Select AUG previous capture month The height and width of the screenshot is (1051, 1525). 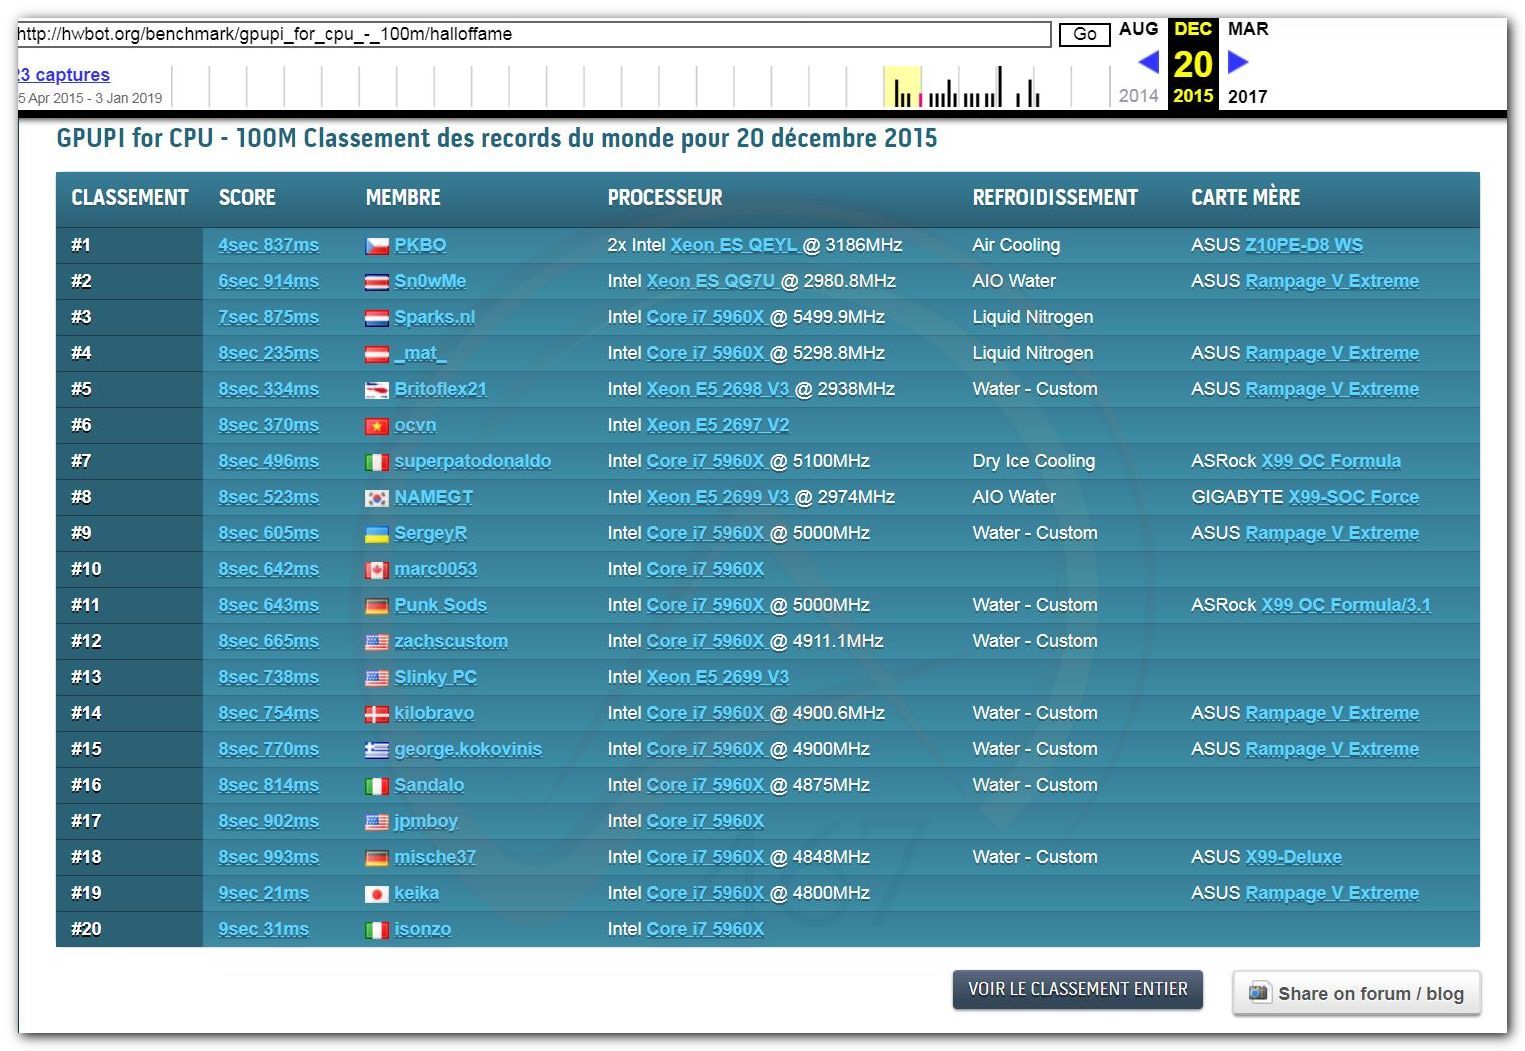point(1138,29)
